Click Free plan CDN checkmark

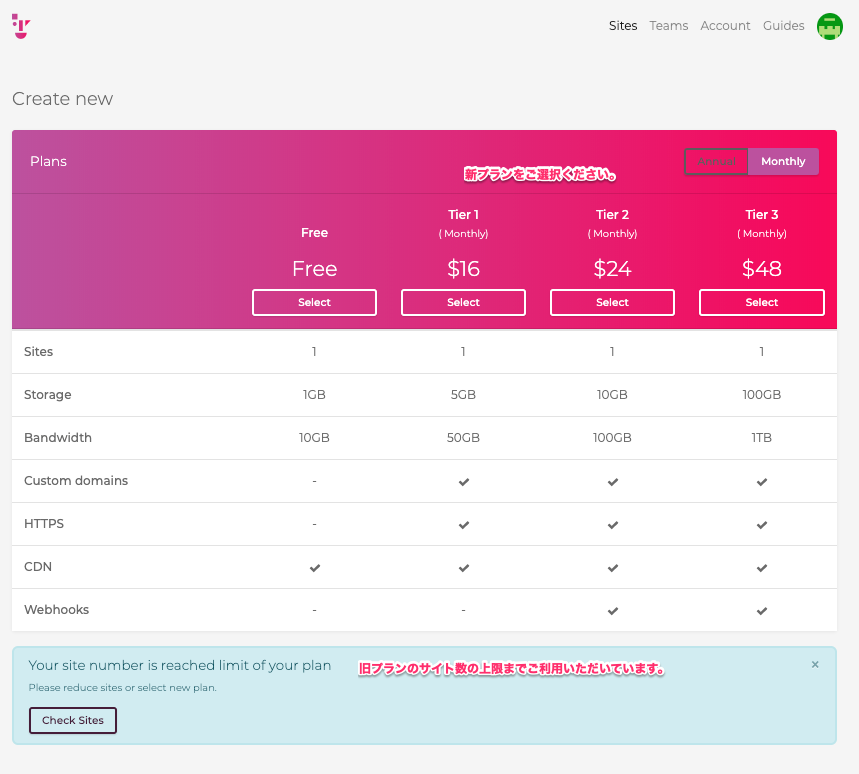coord(314,568)
